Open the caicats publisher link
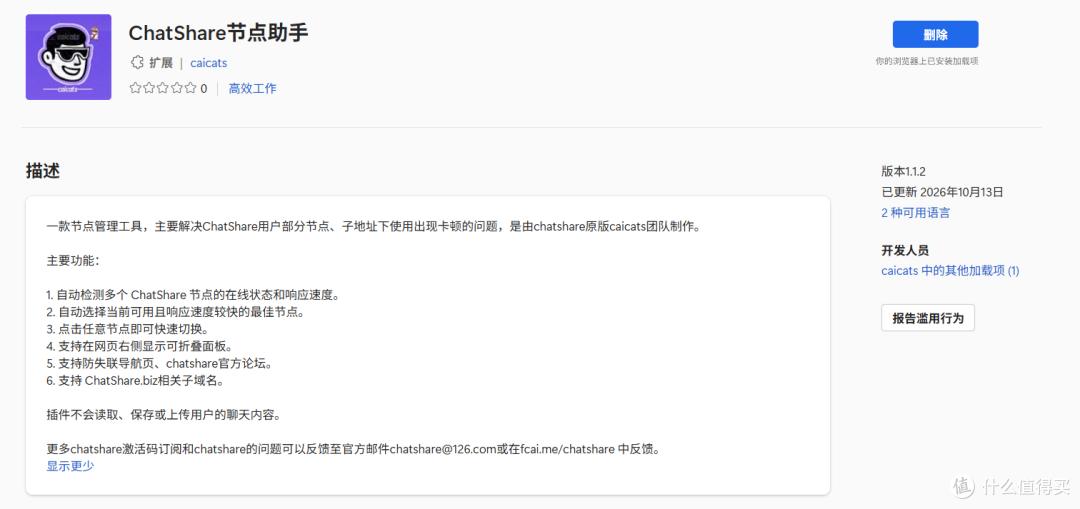This screenshot has height=509, width=1080. (209, 63)
